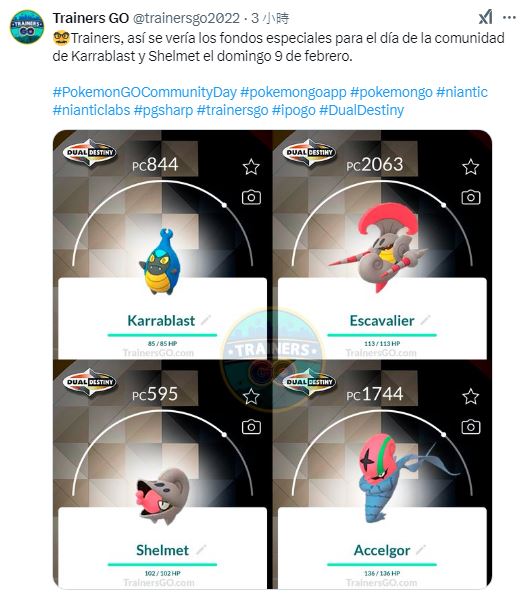Click the Trainers GO display name
This screenshot has width=523, height=599.
pos(91,18)
